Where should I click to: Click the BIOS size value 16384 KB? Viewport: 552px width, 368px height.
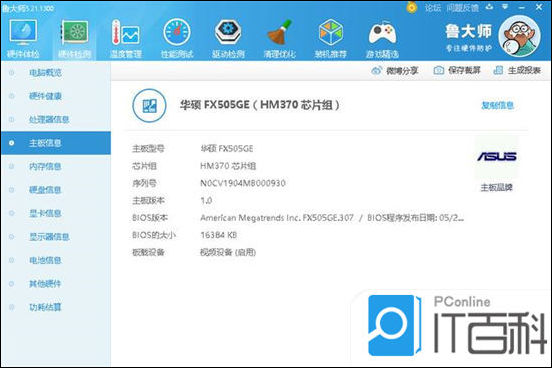218,235
